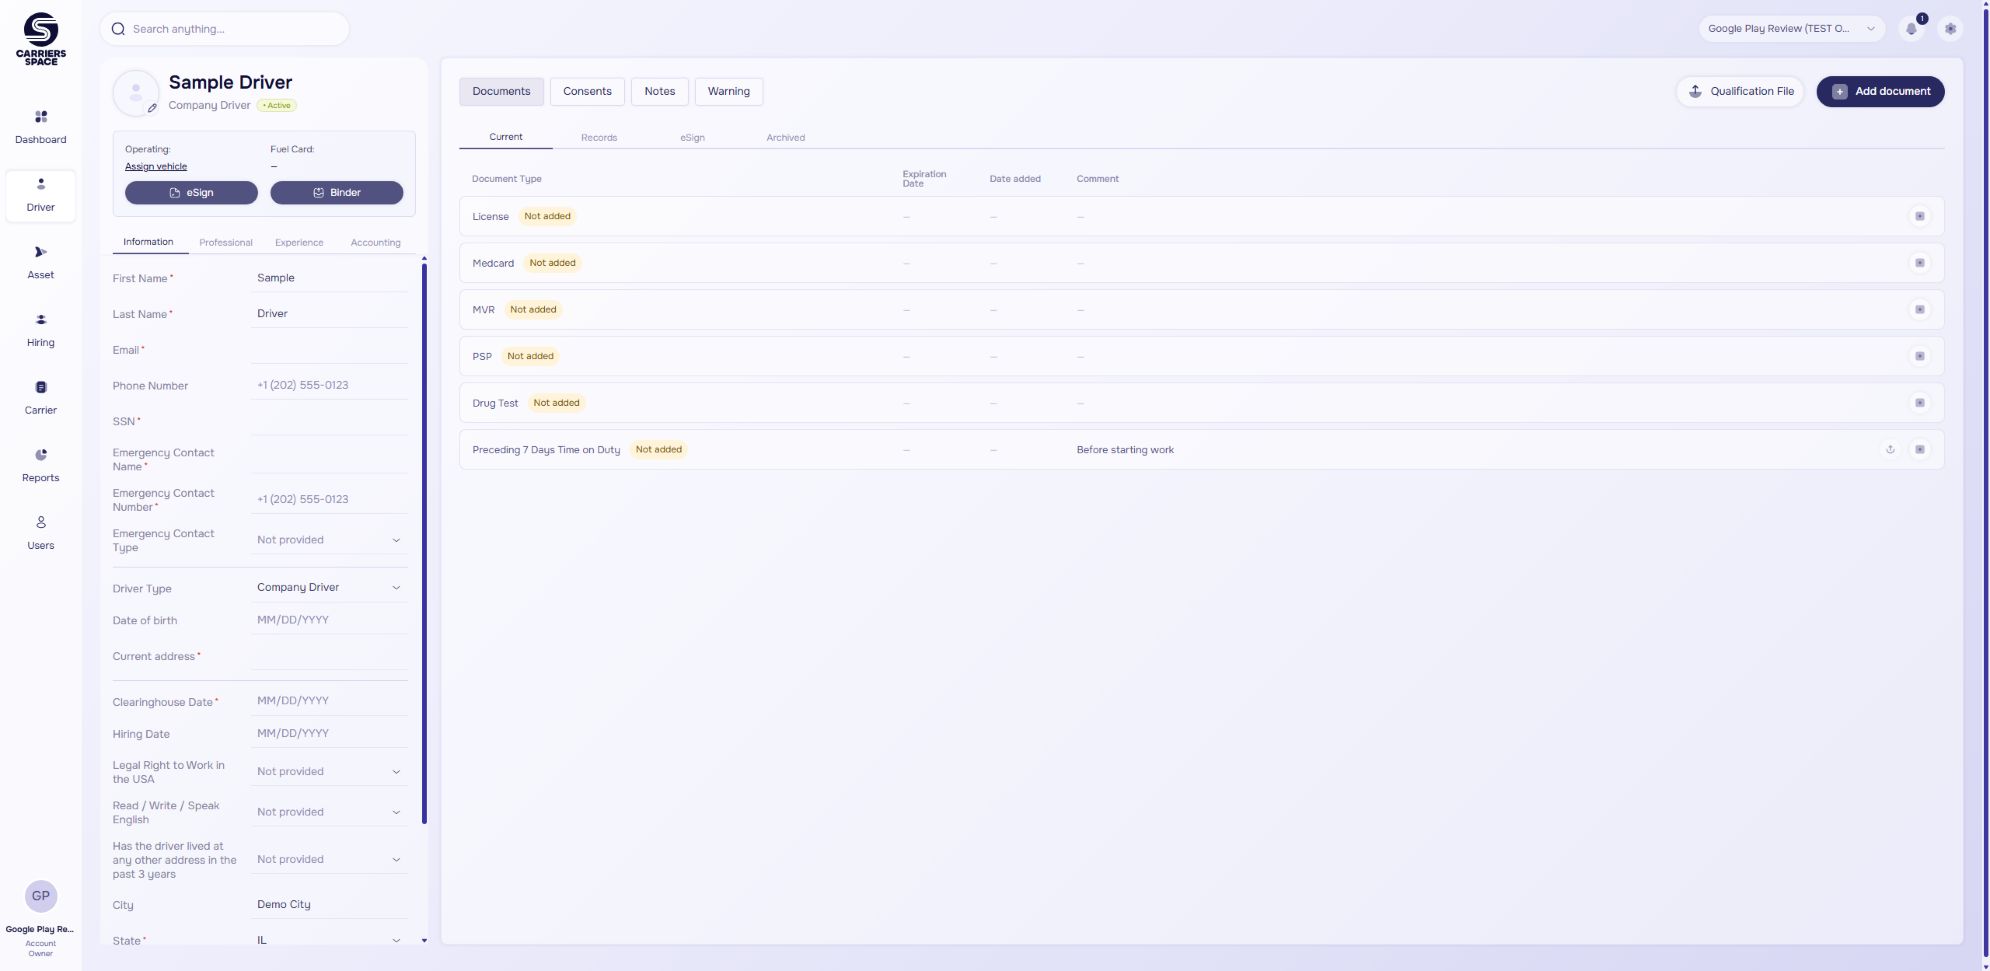
Task: Open Legal Right to Work dropdown
Action: tap(329, 772)
